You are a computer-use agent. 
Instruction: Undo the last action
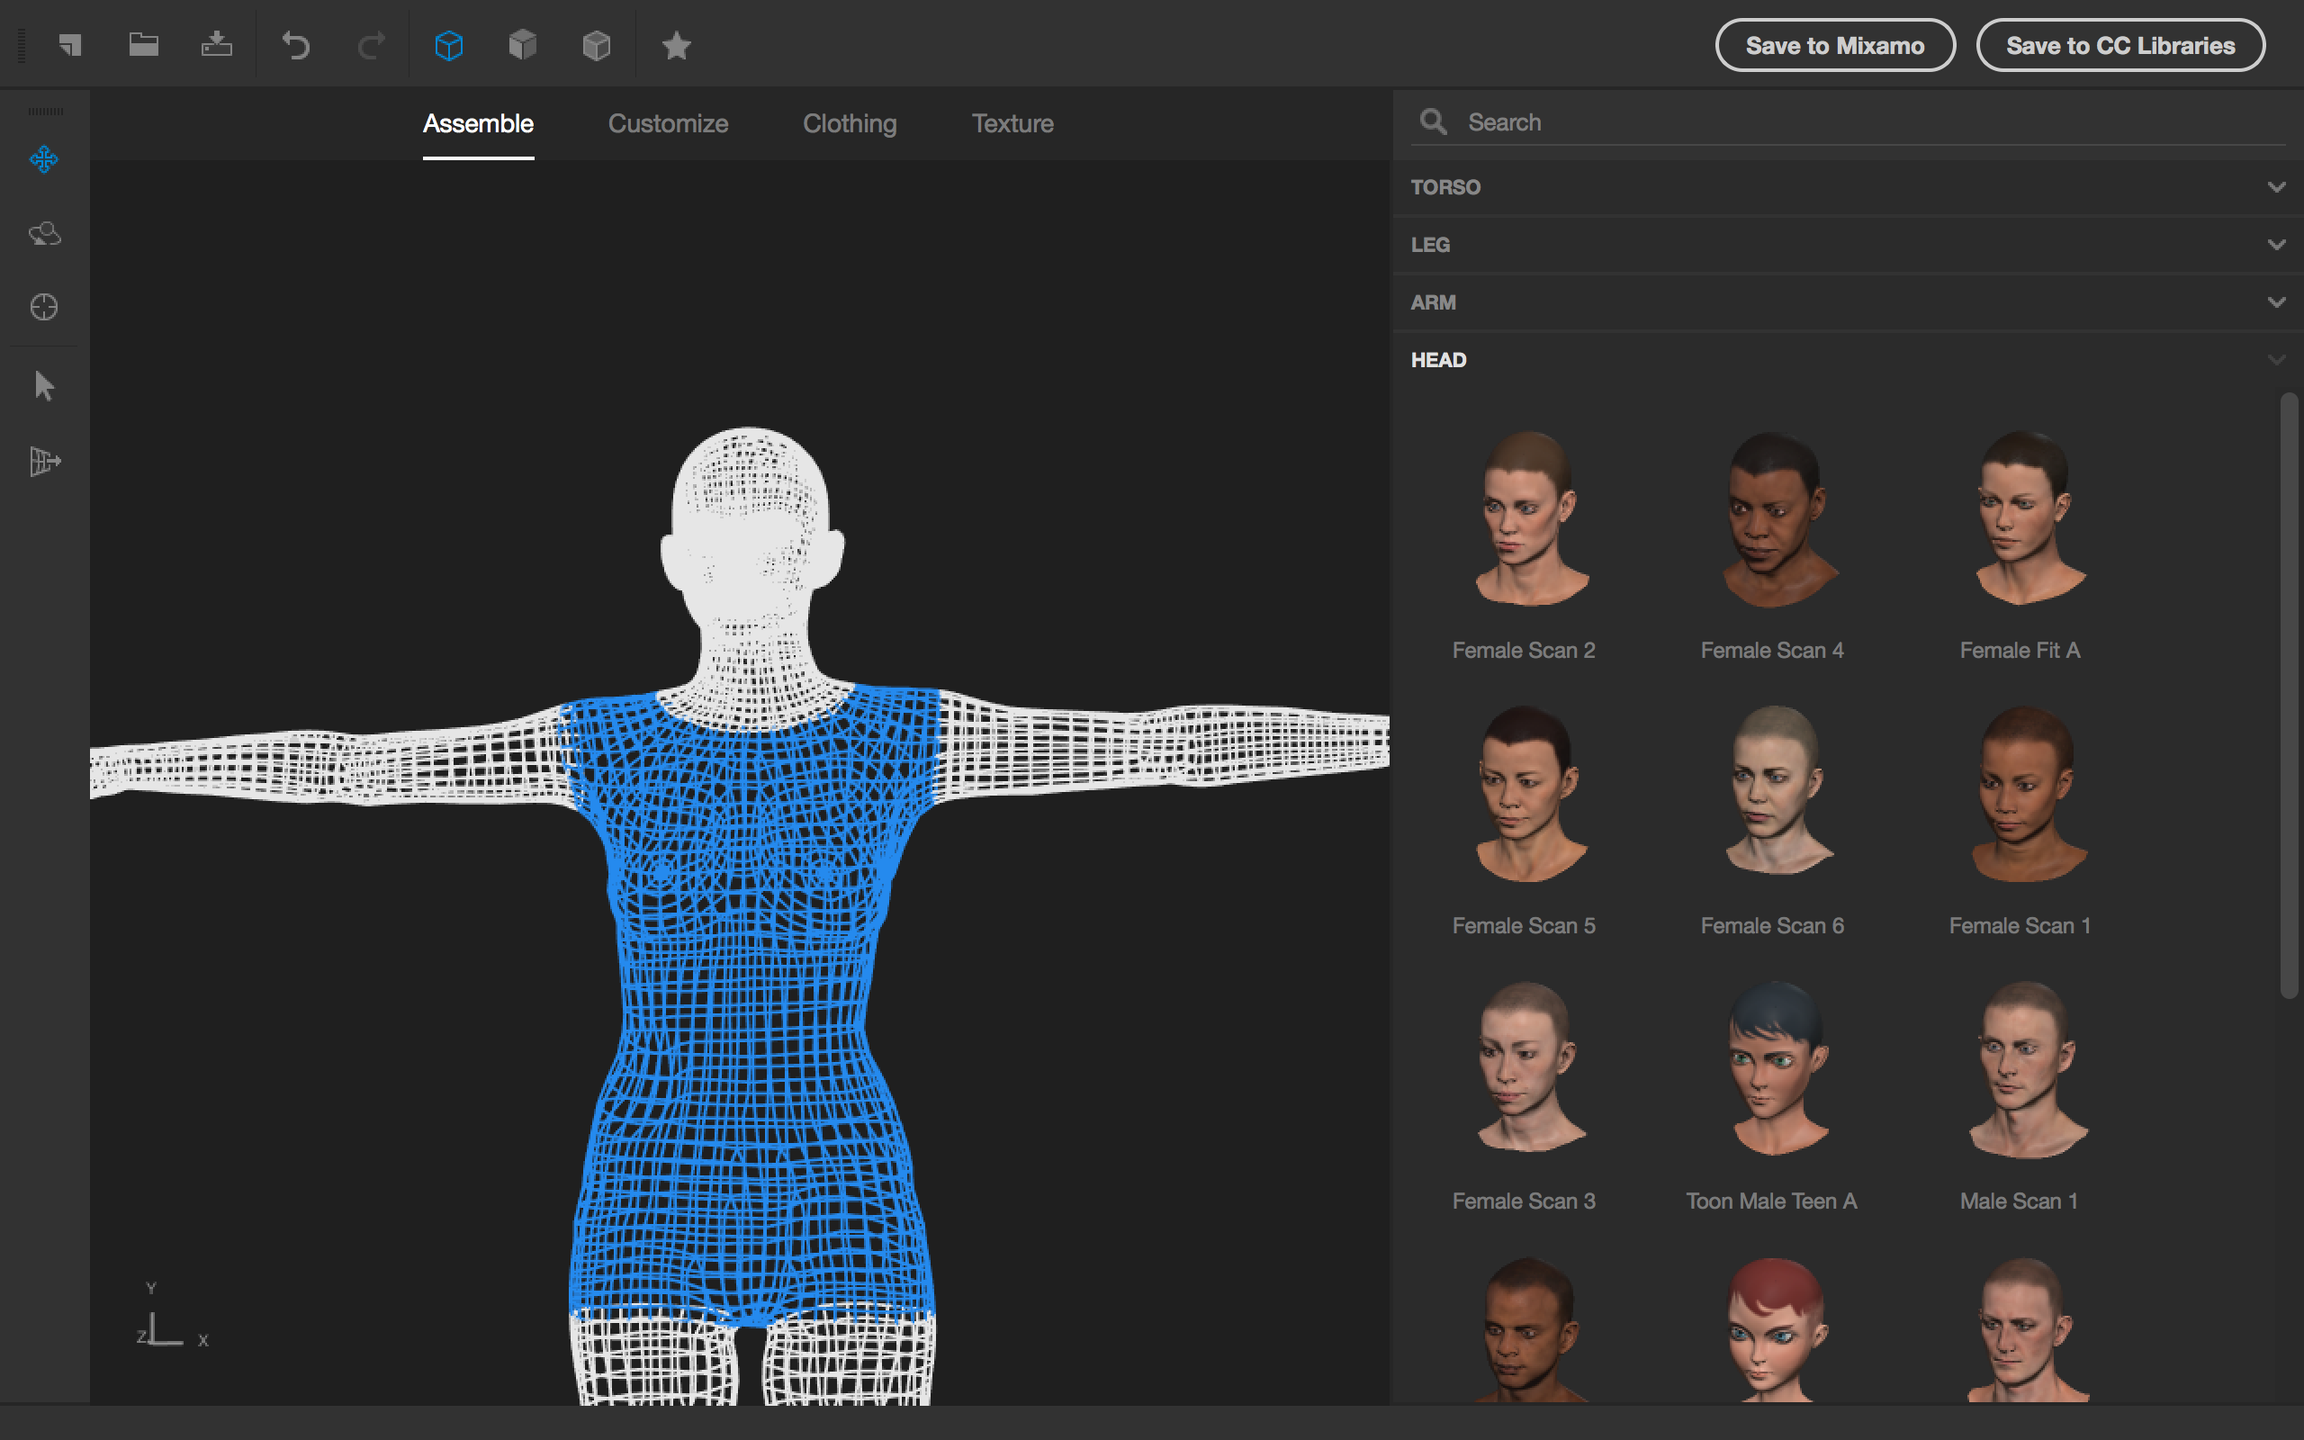coord(296,46)
